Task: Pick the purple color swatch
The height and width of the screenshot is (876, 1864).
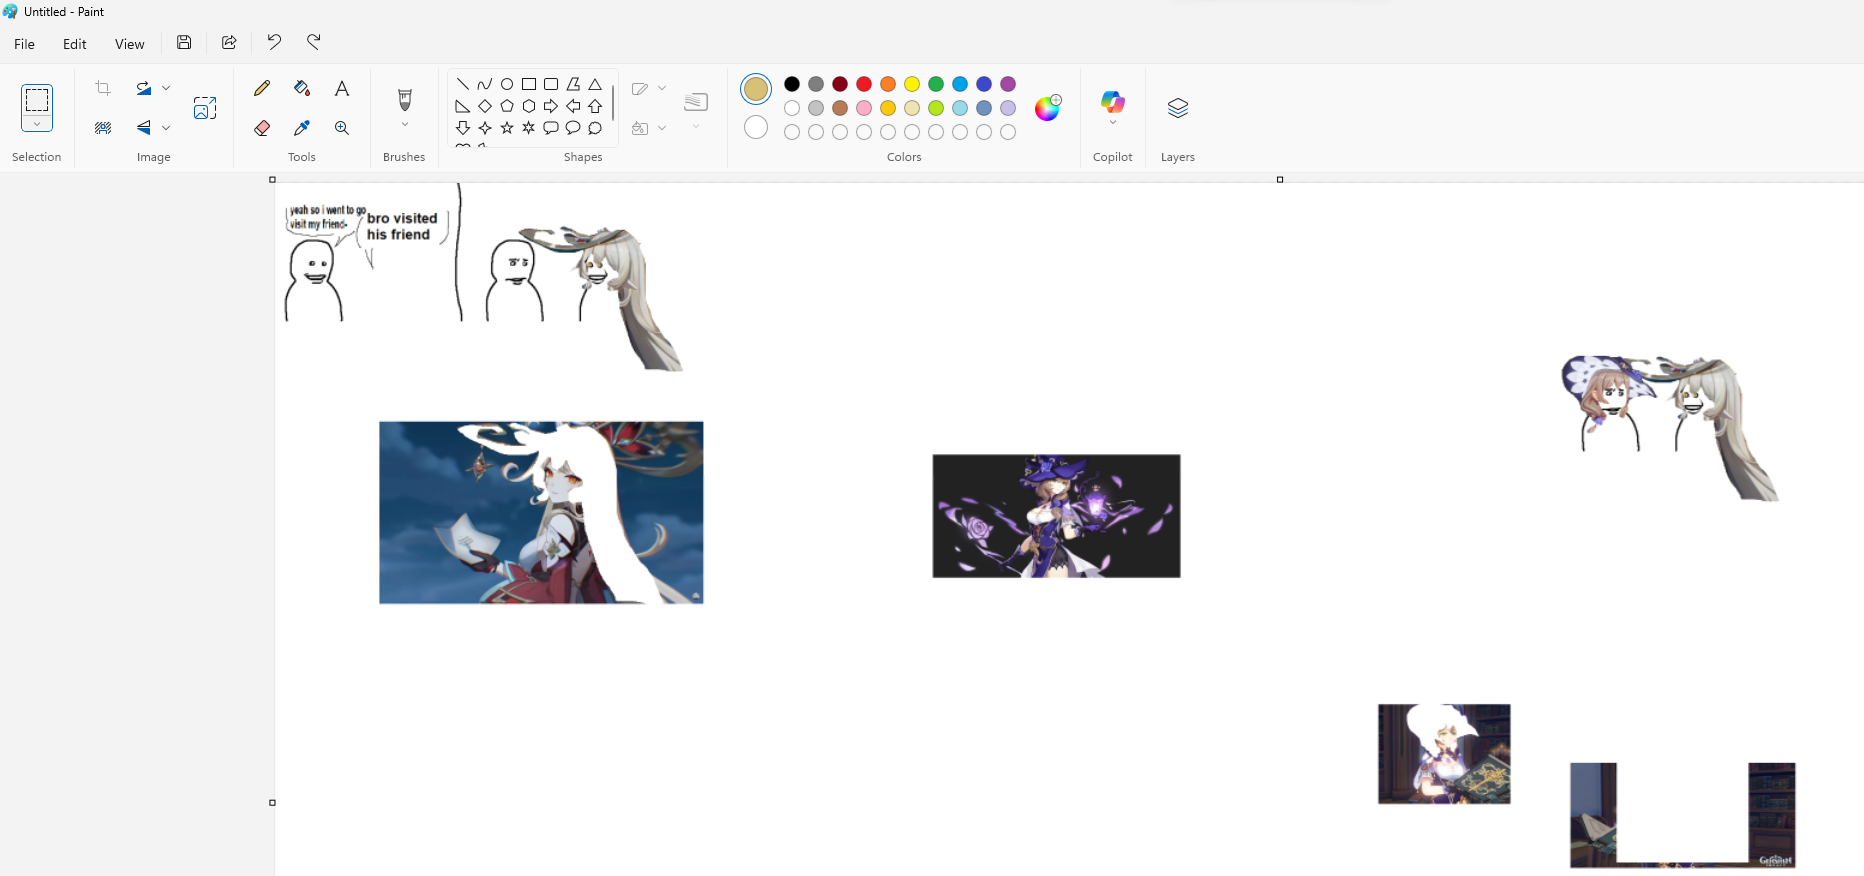Action: [1008, 84]
